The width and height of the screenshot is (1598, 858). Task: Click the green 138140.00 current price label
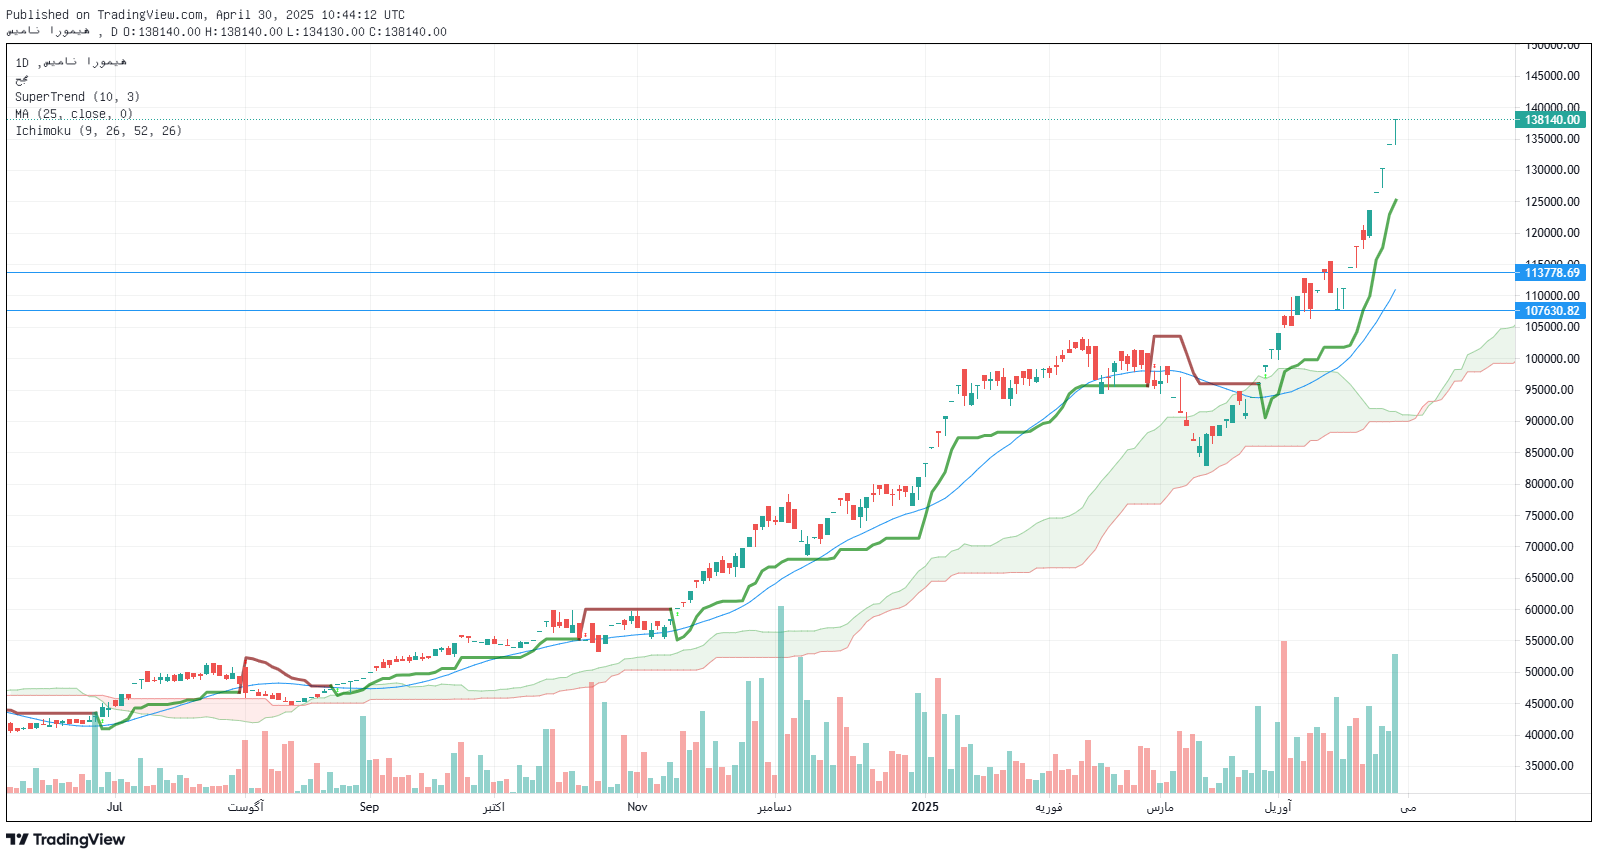1551,120
